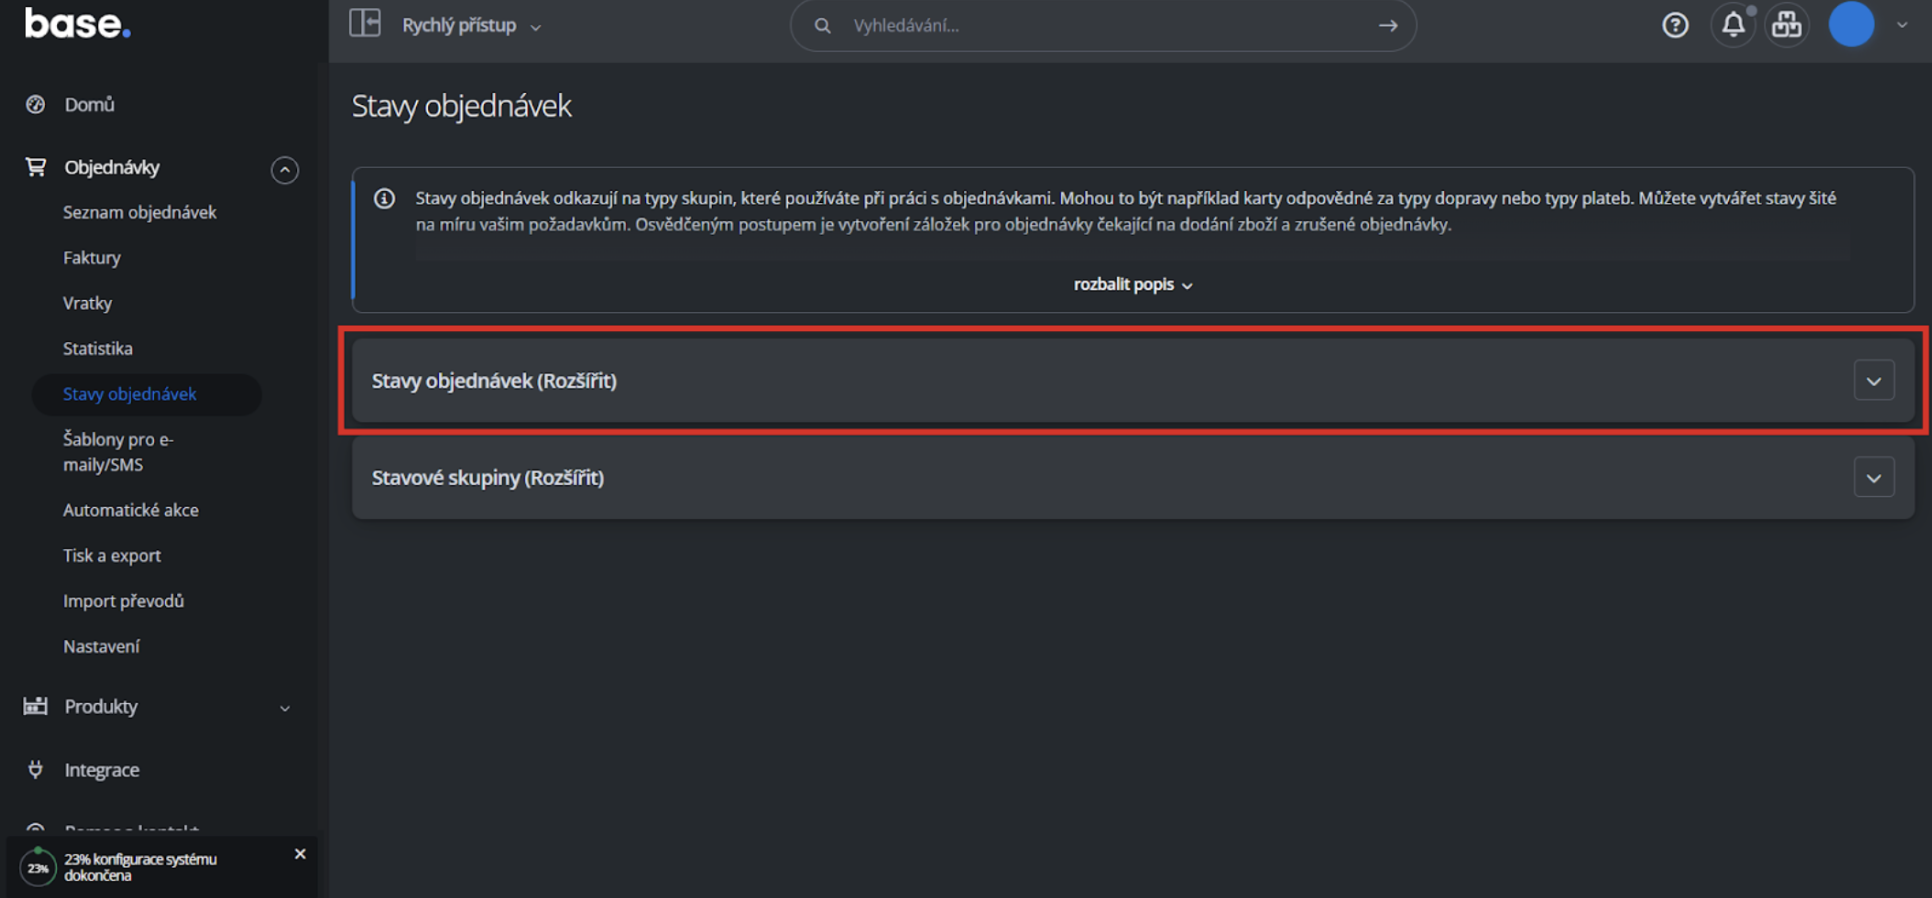1932x898 pixels.
Task: Click the gift box icon in header
Action: point(1787,24)
